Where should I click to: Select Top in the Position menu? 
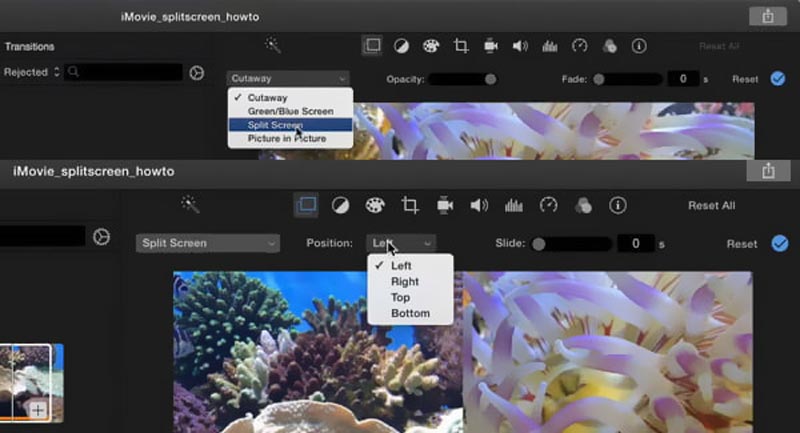(410, 297)
